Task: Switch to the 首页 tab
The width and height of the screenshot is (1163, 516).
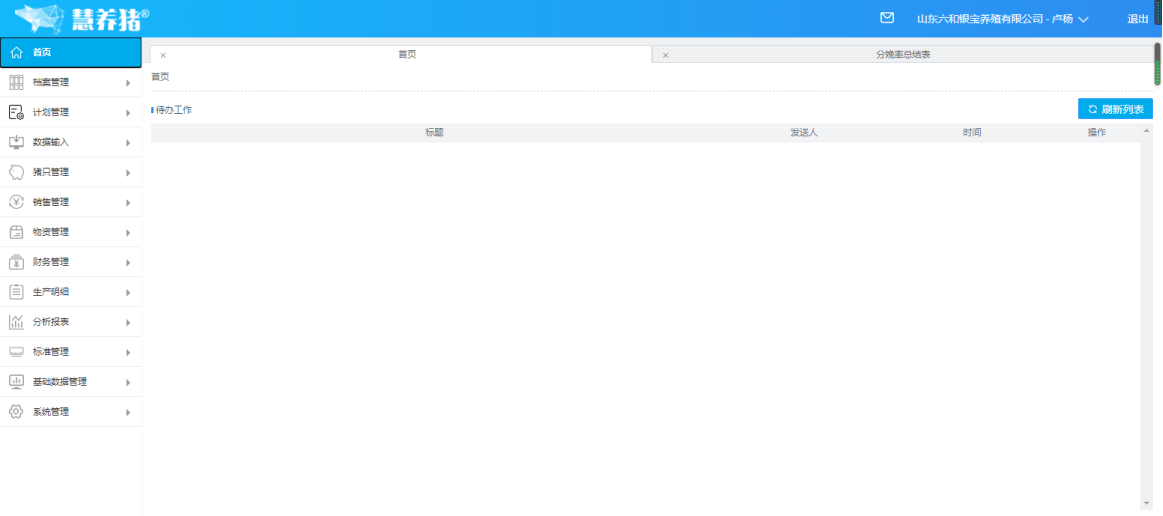Action: [x=401, y=54]
